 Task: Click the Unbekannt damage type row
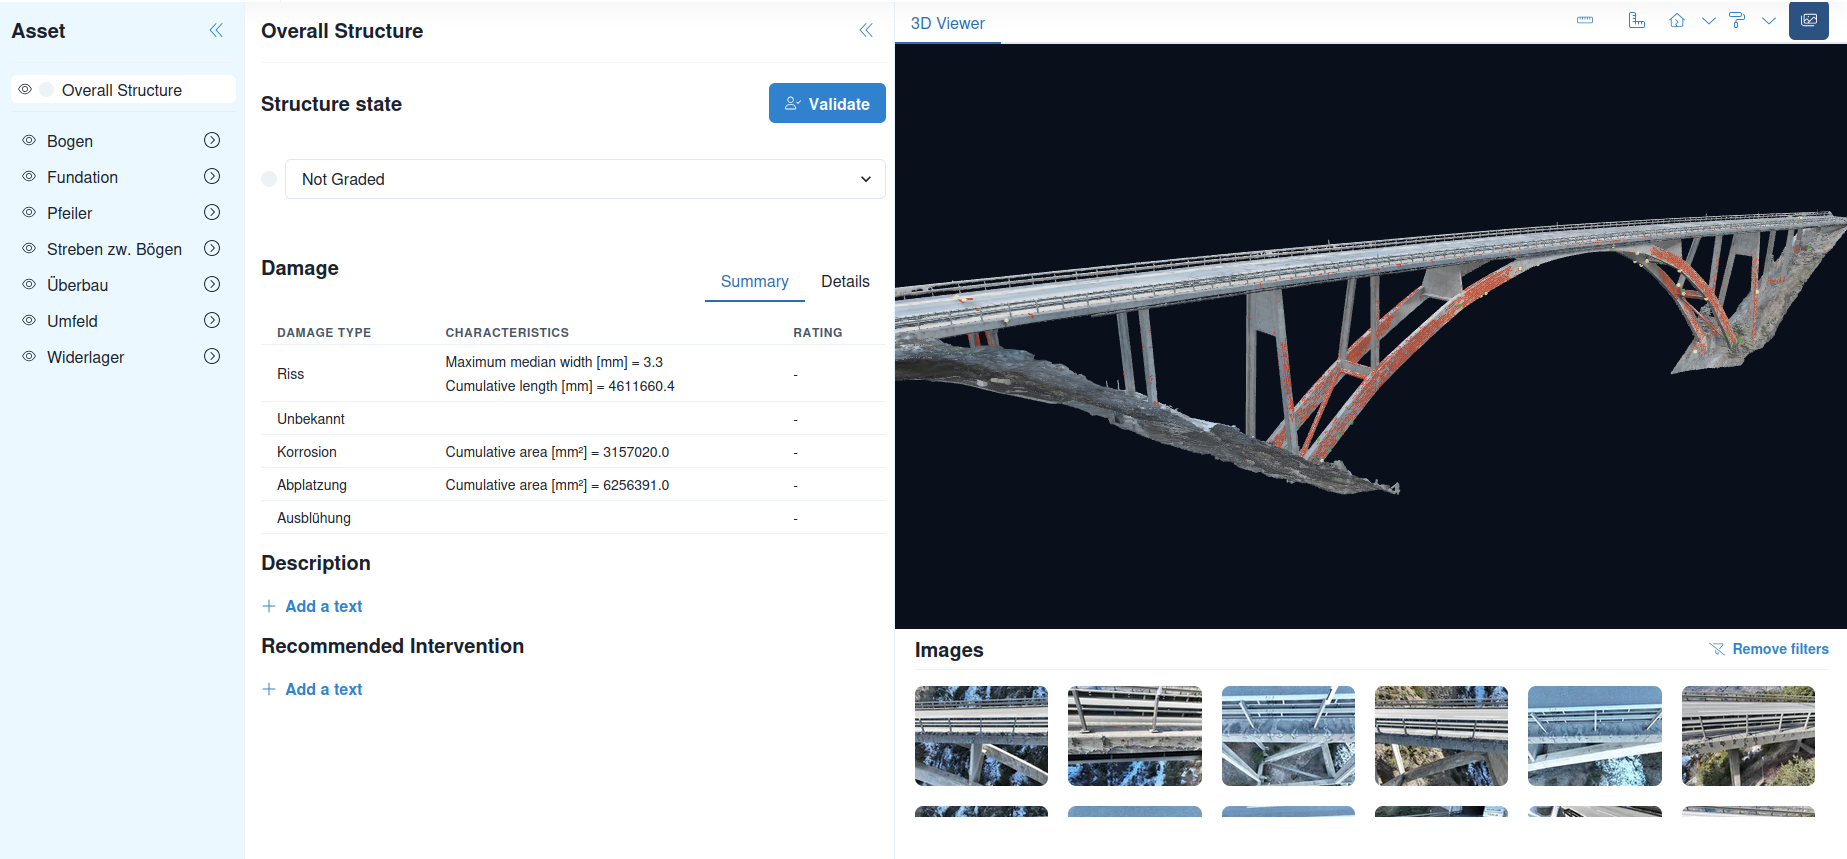[573, 419]
